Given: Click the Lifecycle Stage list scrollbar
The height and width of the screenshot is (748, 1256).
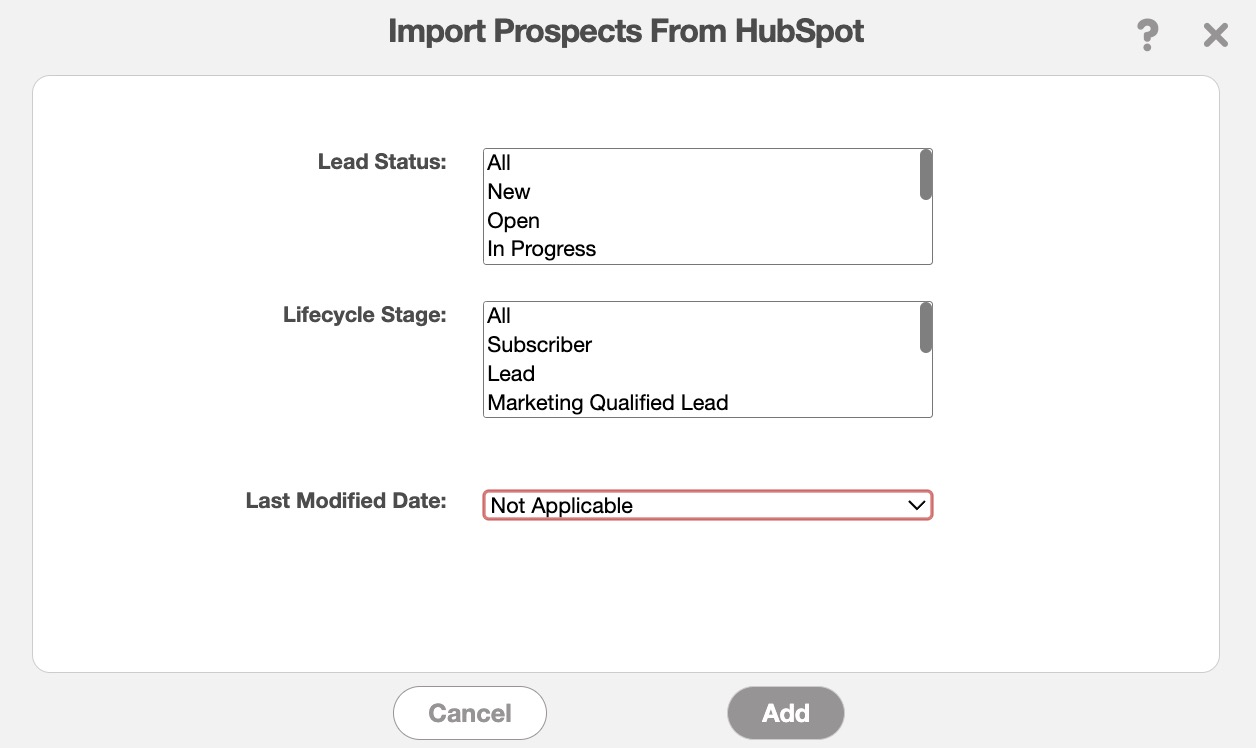Looking at the screenshot, I should (926, 329).
